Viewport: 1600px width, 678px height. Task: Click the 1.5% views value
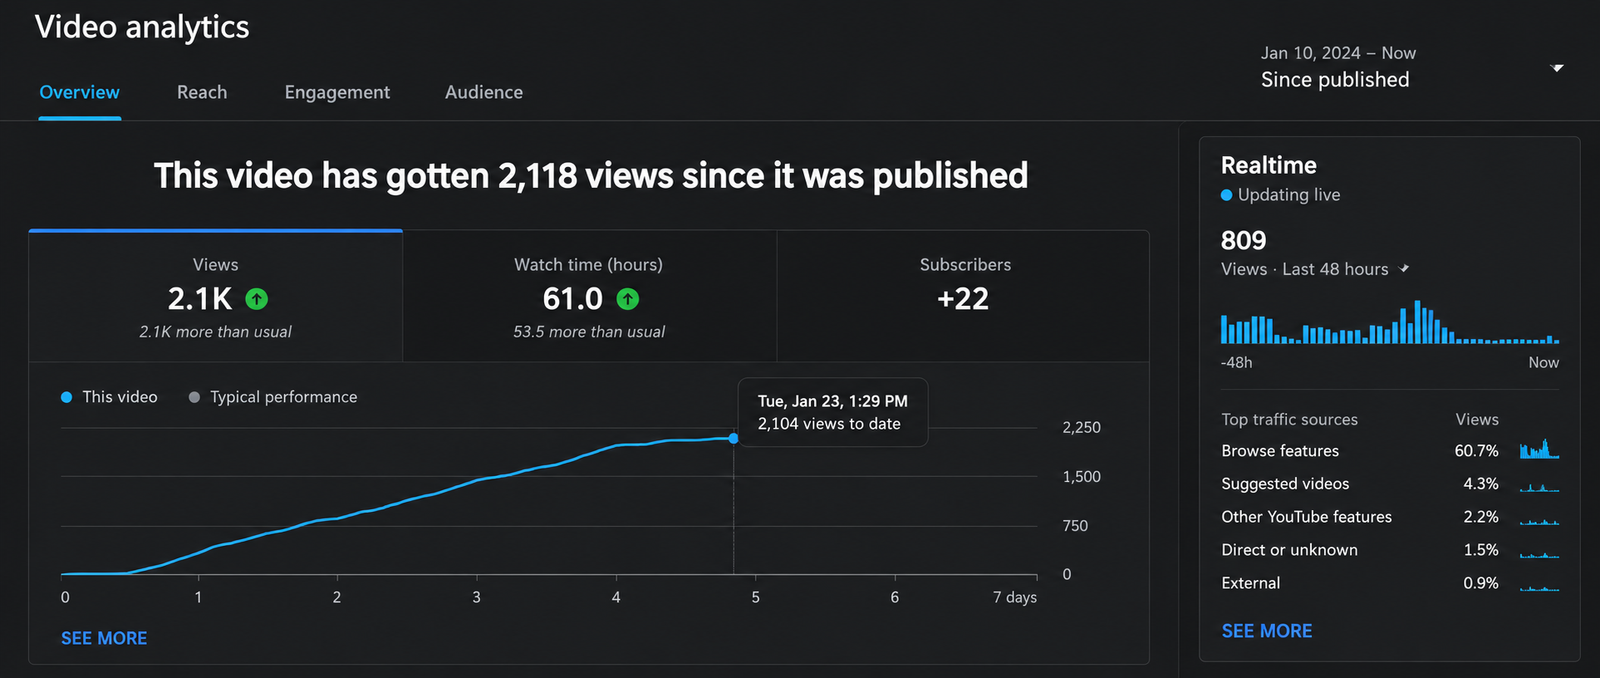(x=1481, y=550)
